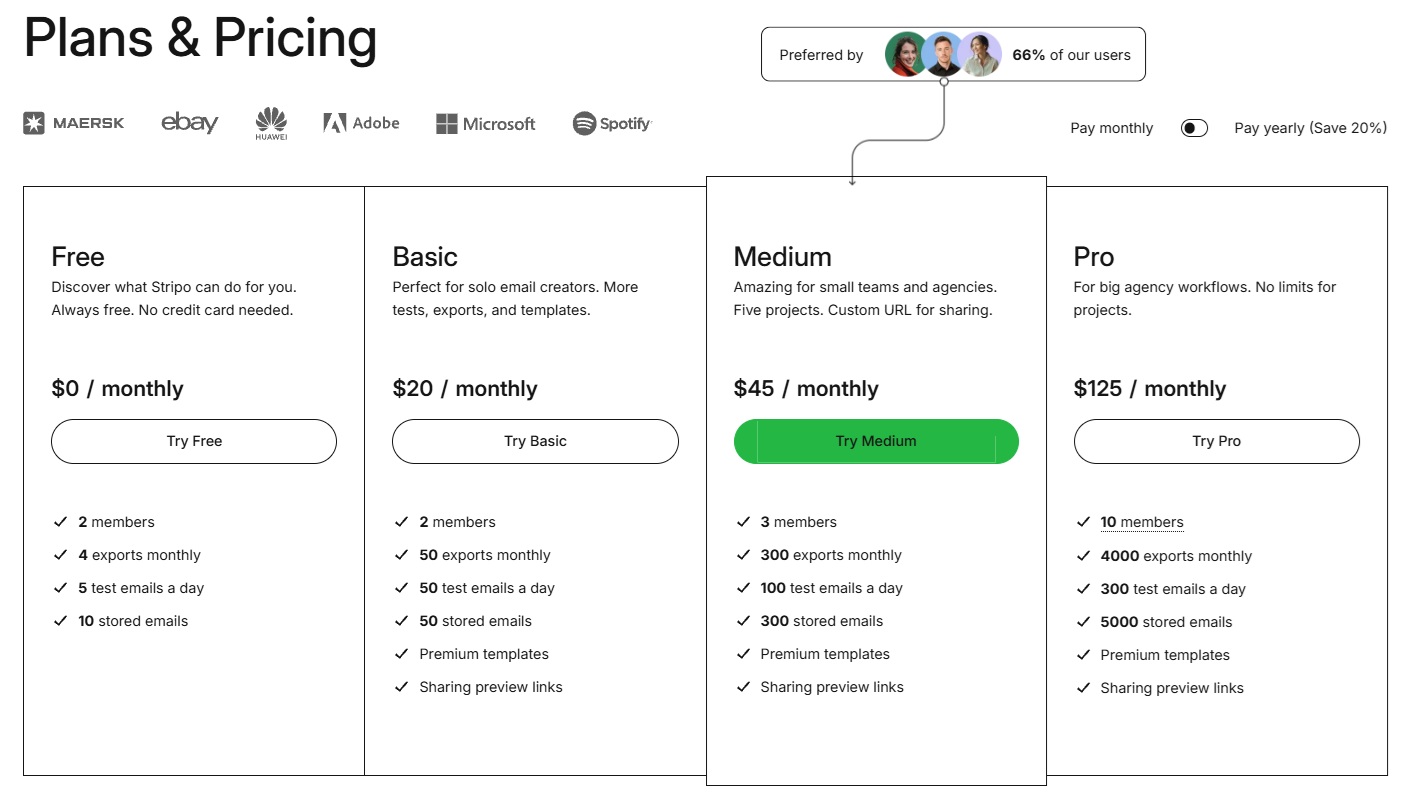Click the Microsoft logo
The image size is (1413, 800).
486,124
